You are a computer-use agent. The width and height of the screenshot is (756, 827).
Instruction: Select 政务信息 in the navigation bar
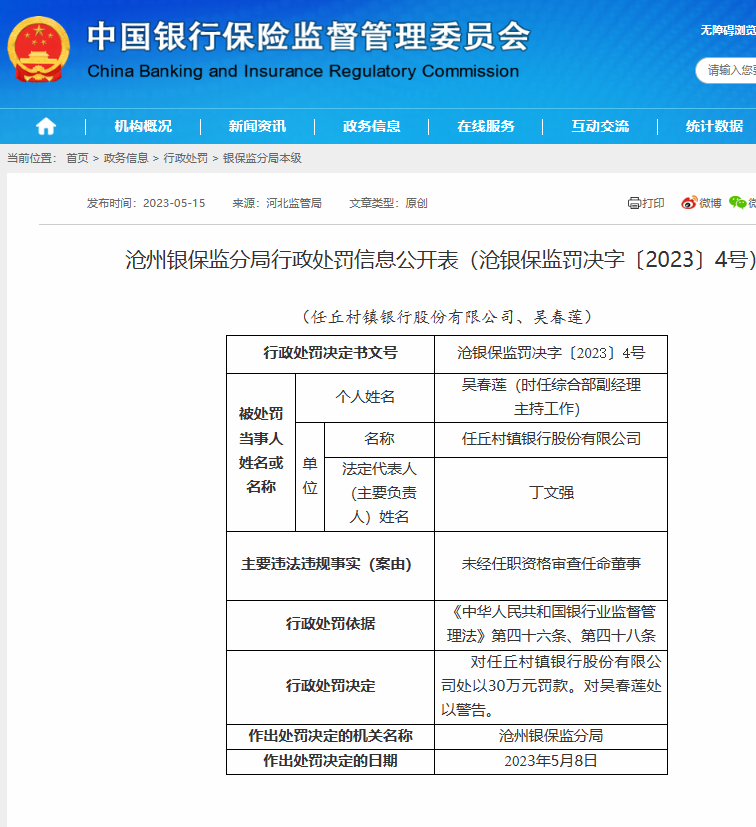click(371, 126)
